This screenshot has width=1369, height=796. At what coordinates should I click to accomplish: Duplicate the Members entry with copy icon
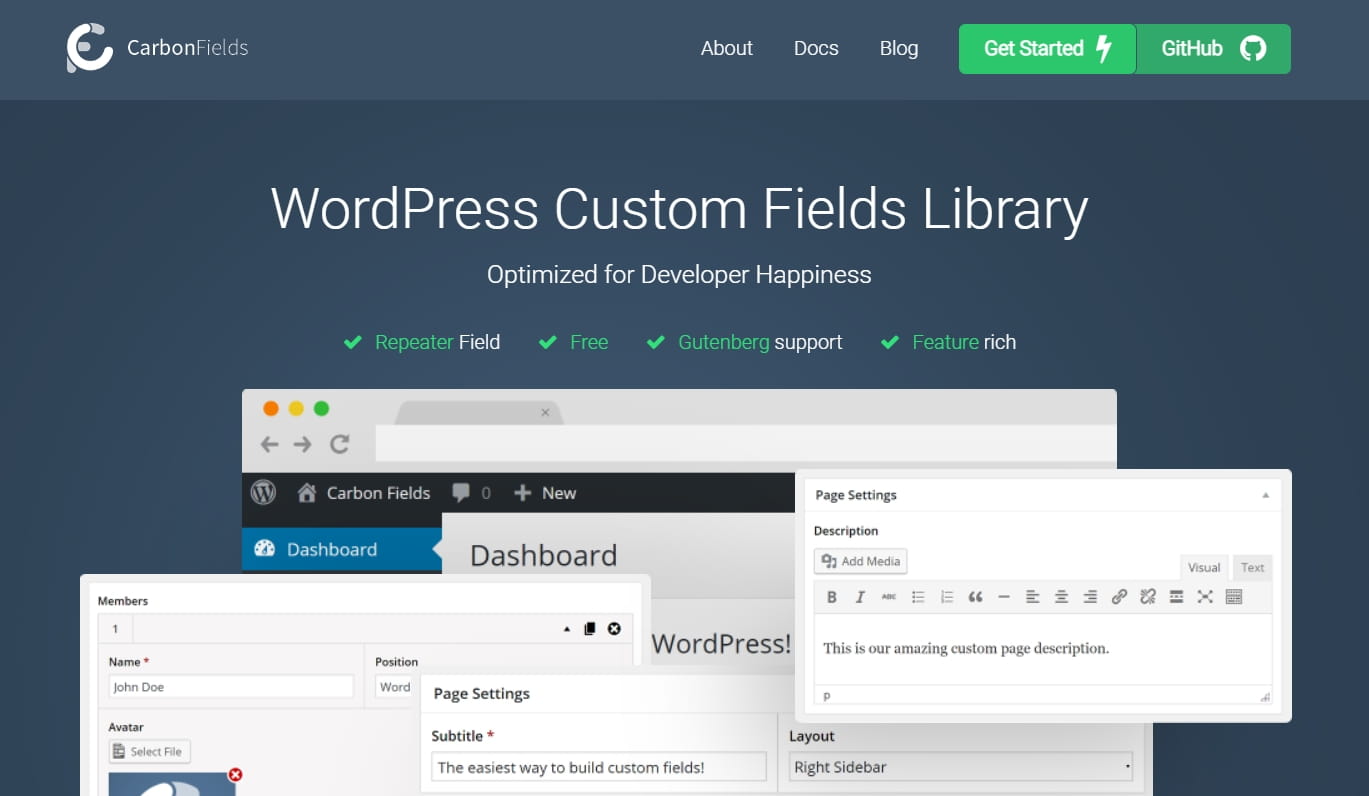[x=590, y=629]
